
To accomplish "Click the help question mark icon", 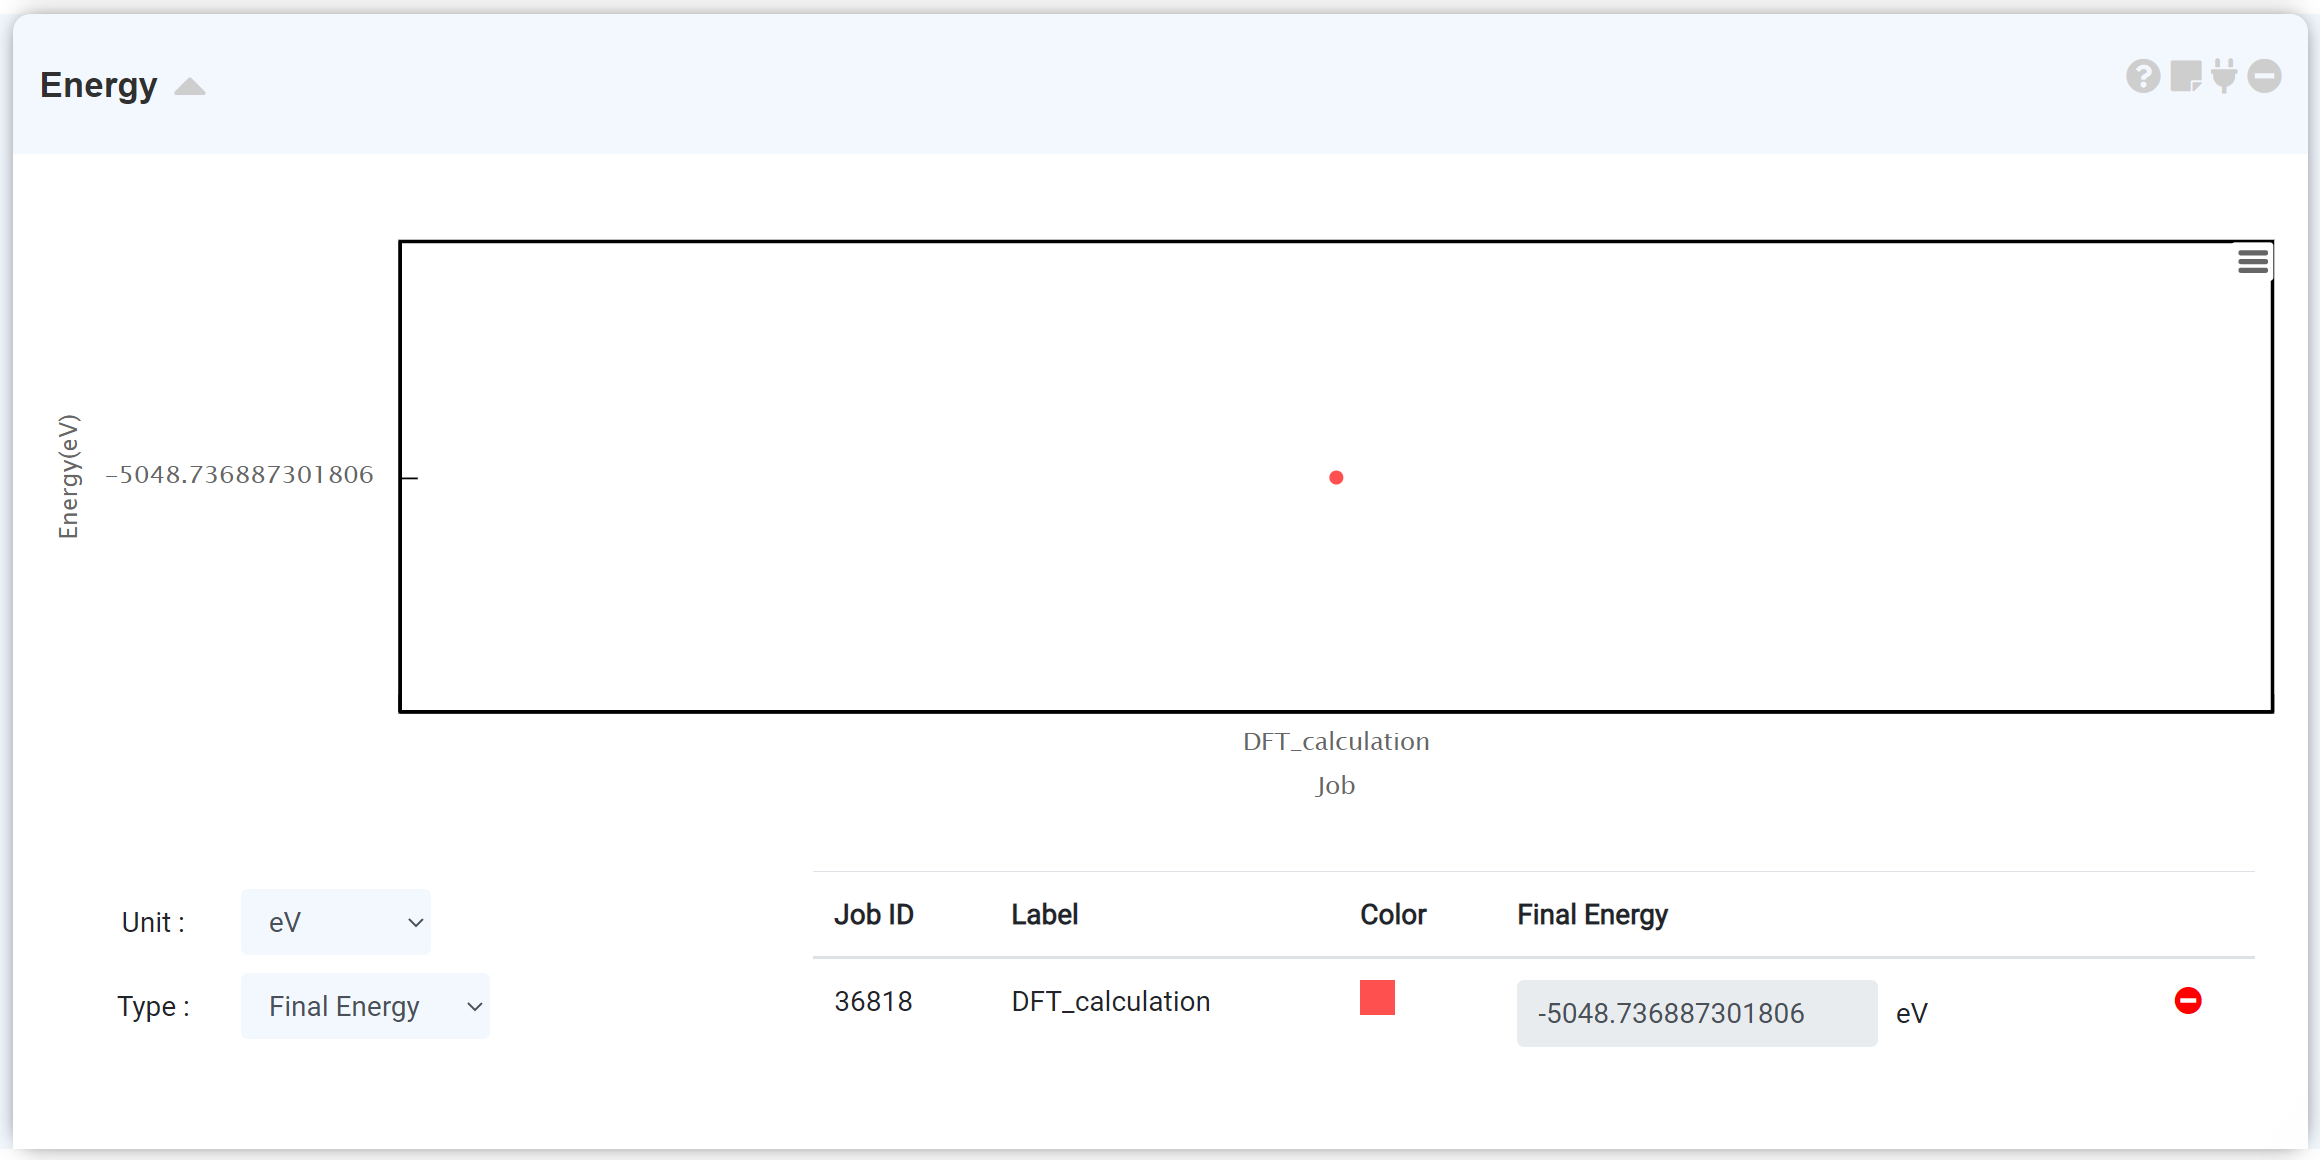I will [2142, 76].
